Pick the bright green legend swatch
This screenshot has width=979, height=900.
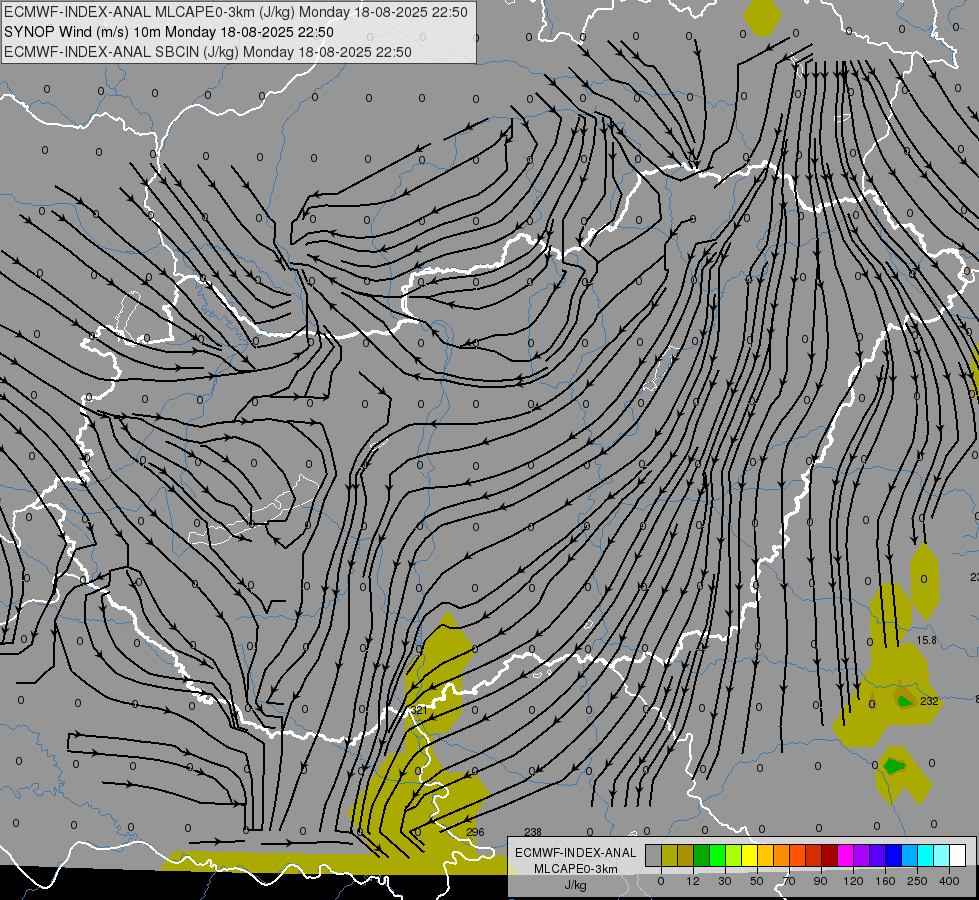coord(718,855)
